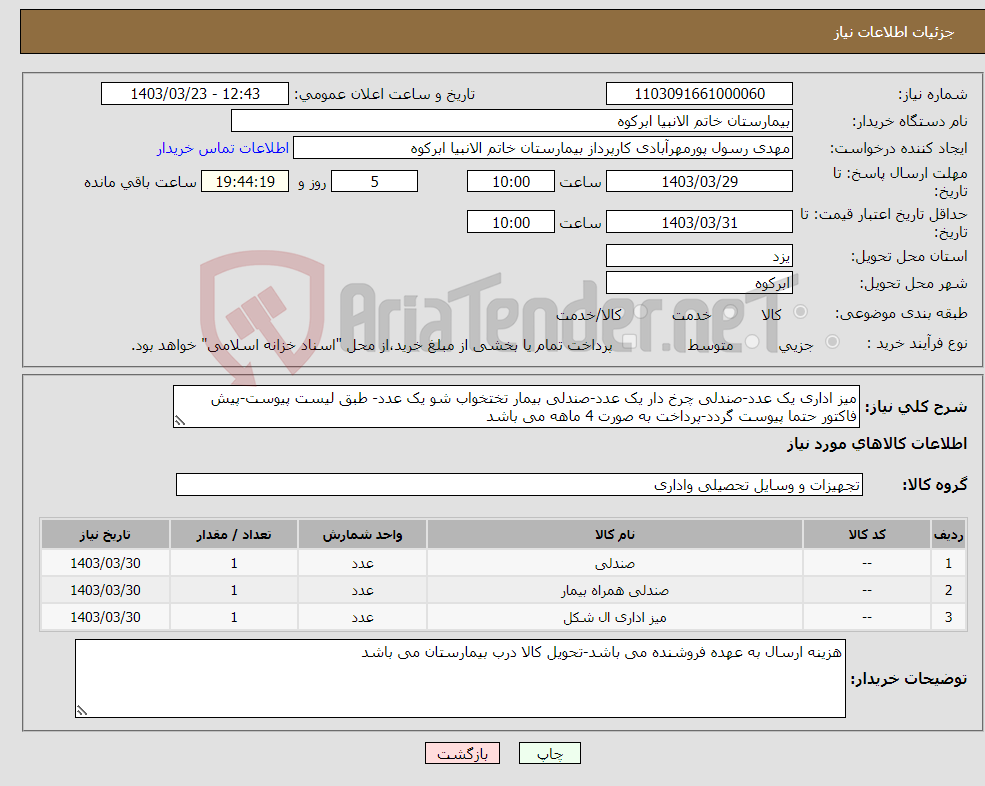Click remaining time field 19:44:19
Screen dimensions: 985x786
pos(245,182)
